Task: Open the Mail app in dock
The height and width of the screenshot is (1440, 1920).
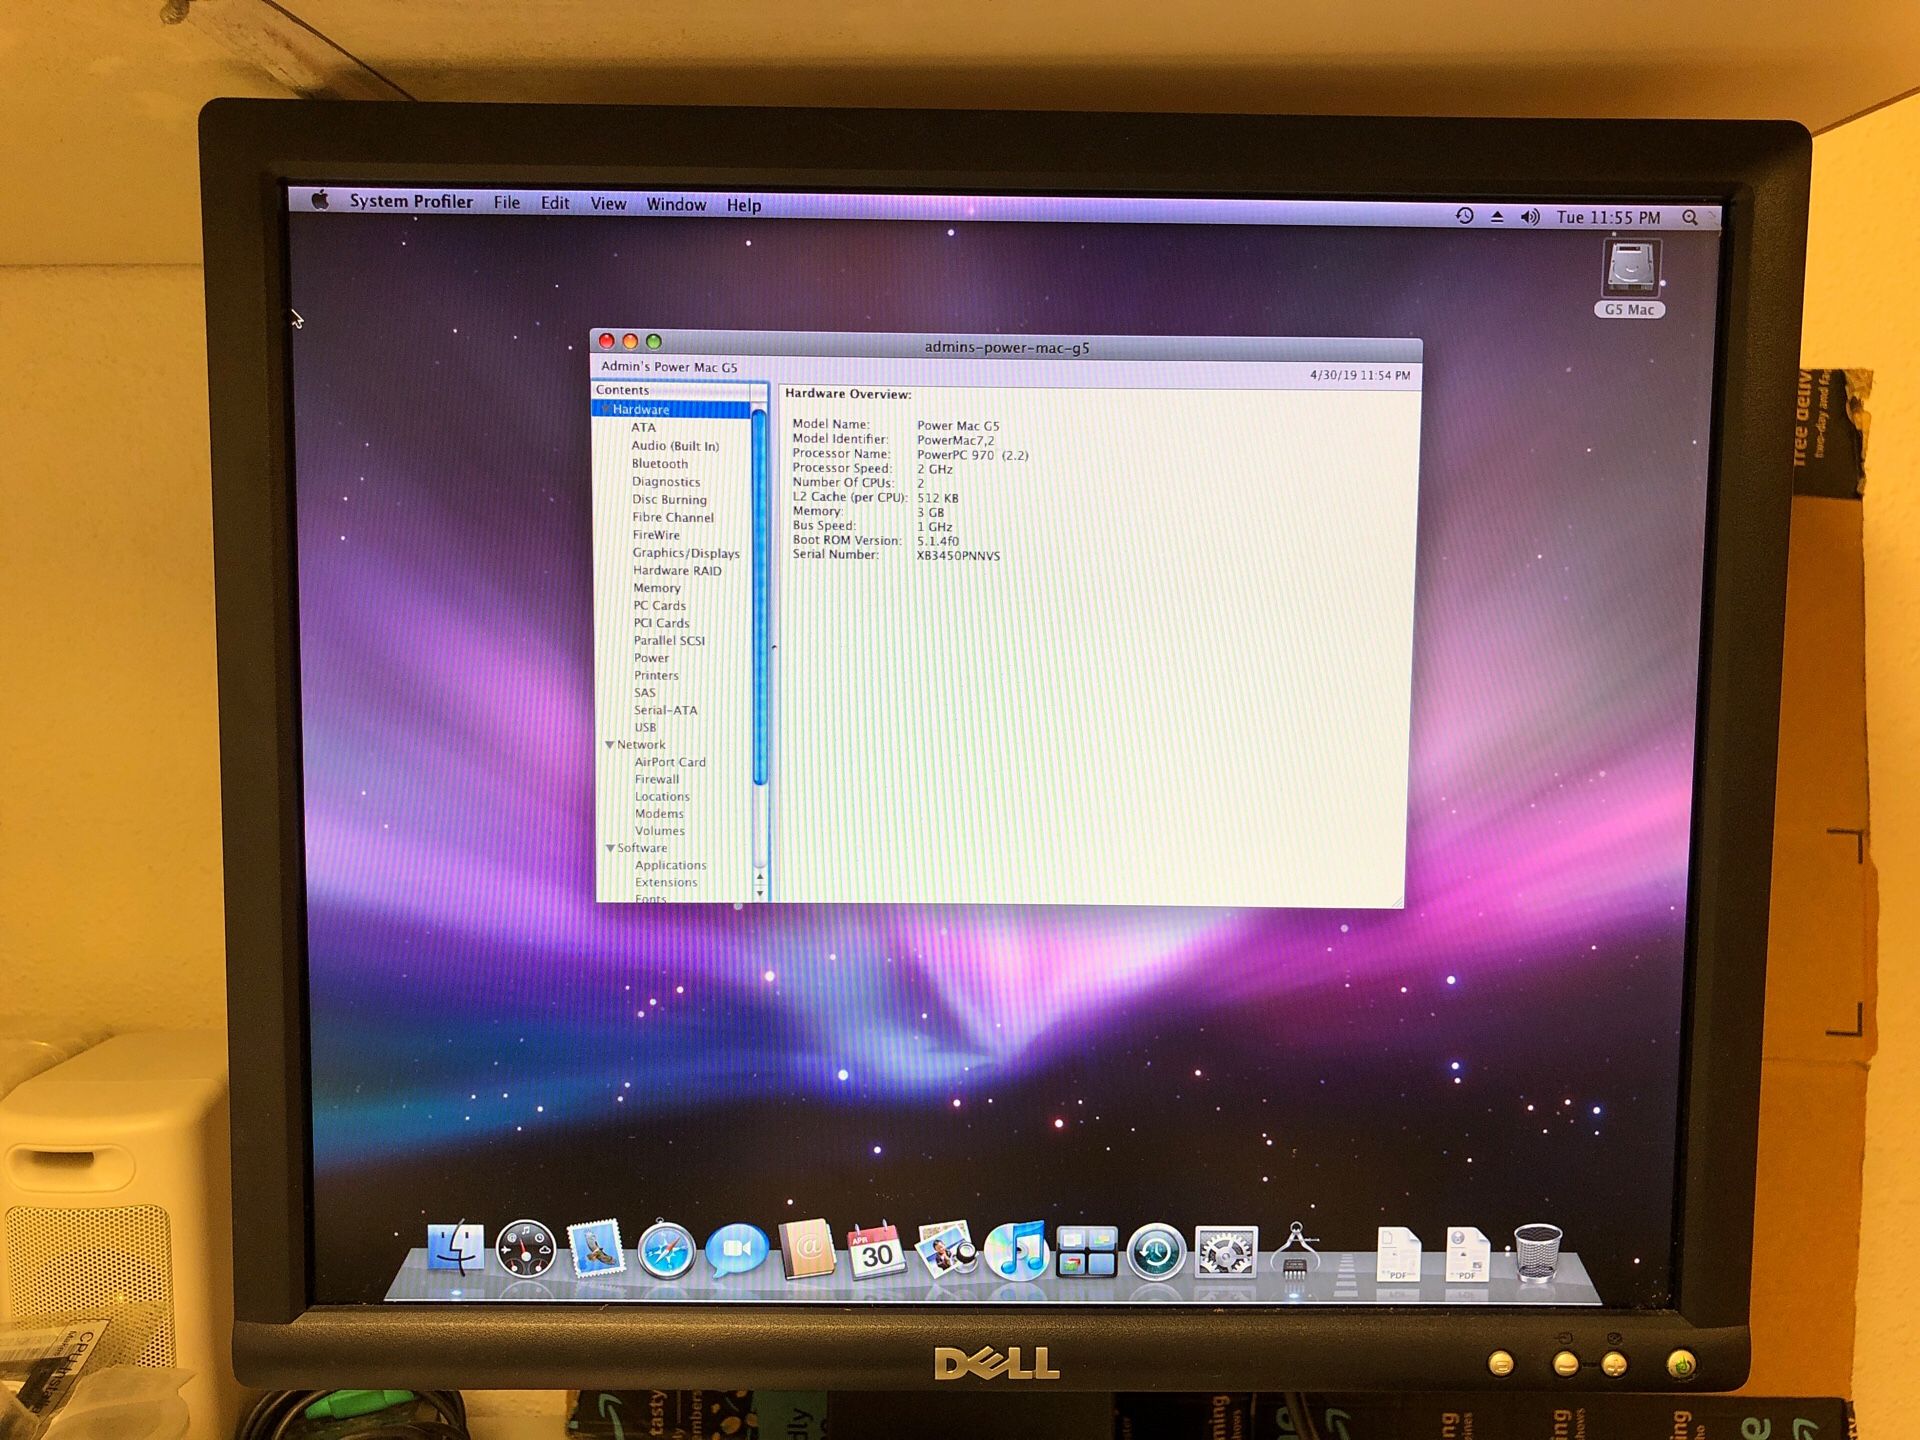Action: 596,1249
